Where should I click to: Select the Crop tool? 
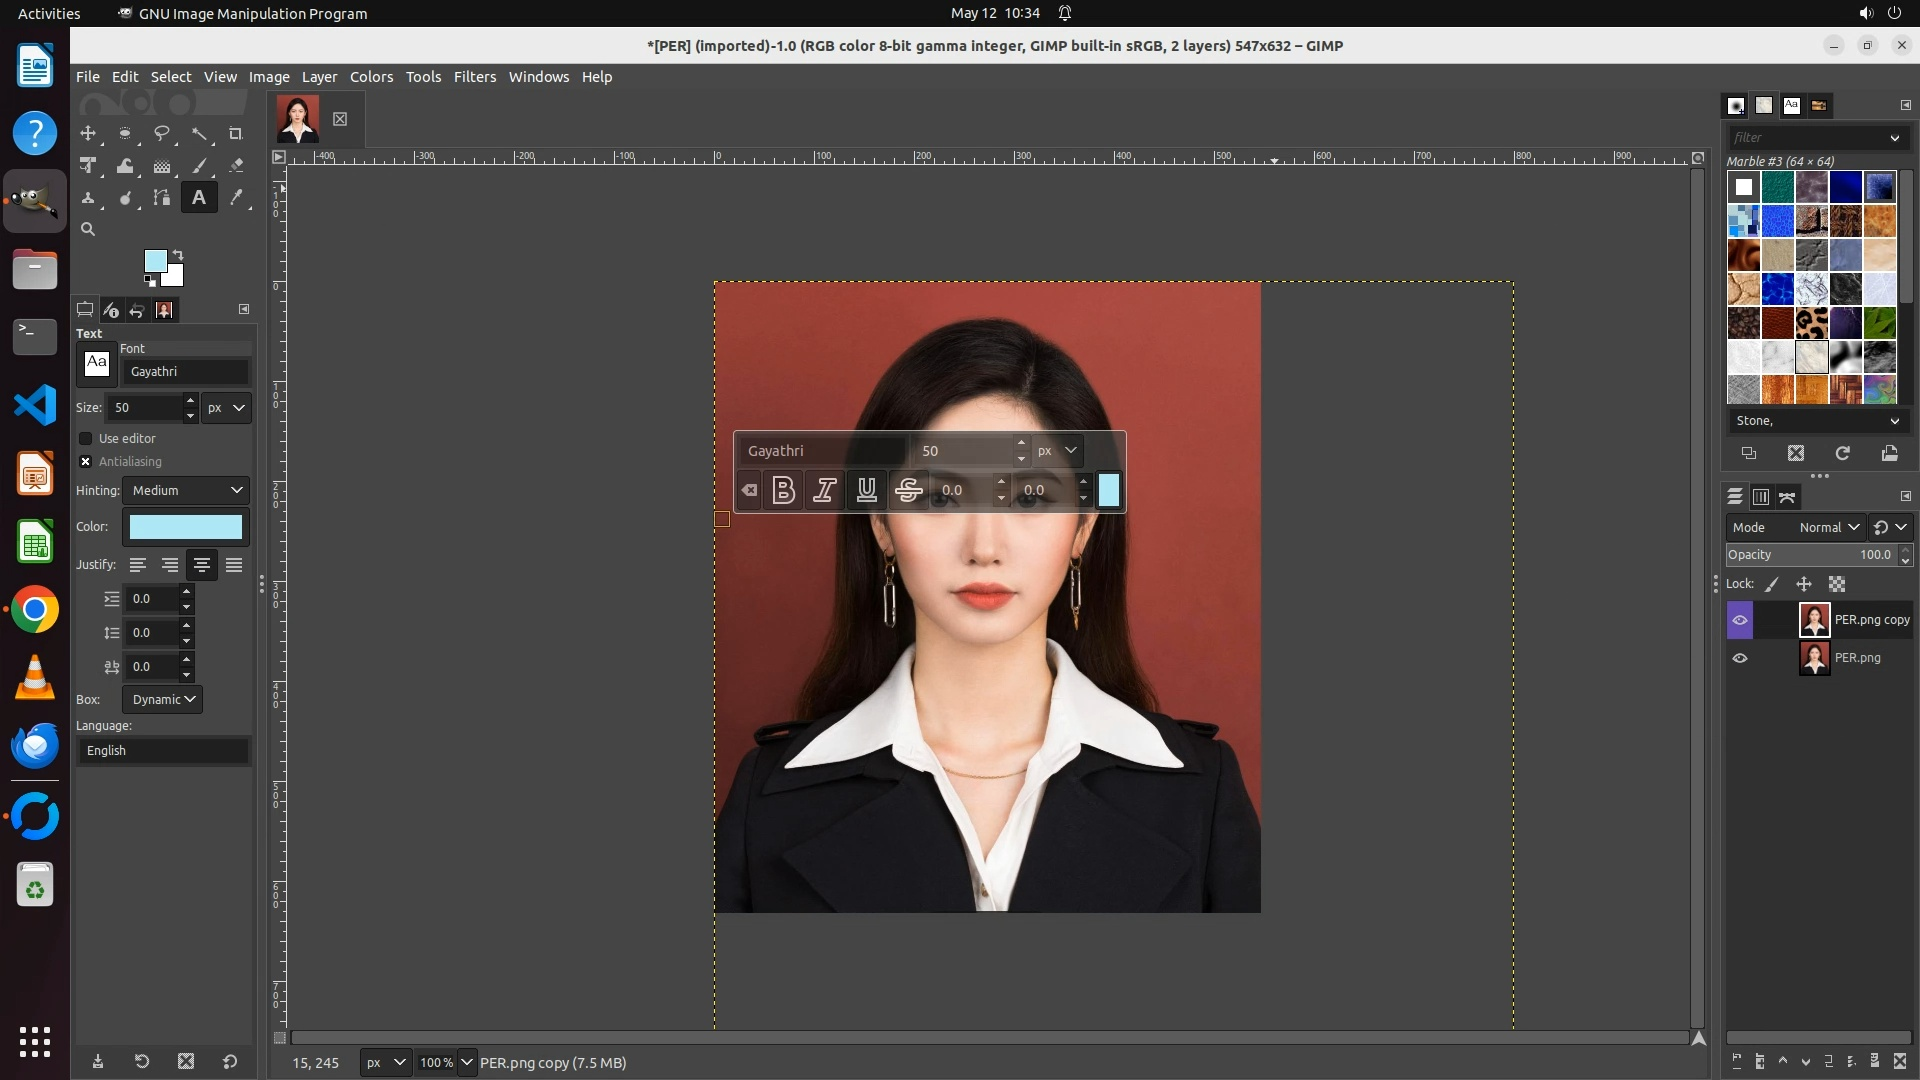click(236, 134)
